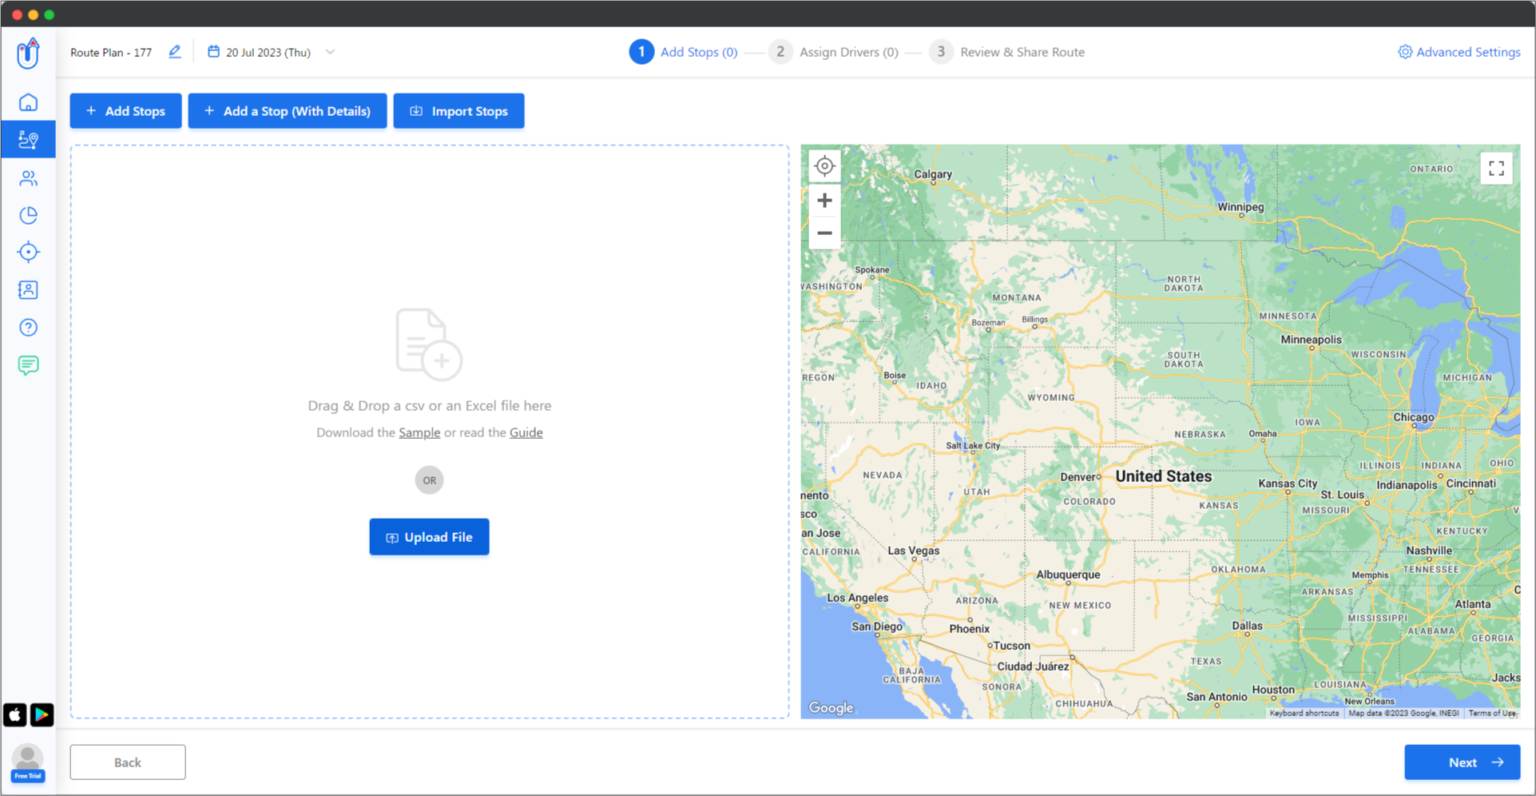Viewport: 1536px width, 796px height.
Task: Center map with the my-location button
Action: (824, 165)
